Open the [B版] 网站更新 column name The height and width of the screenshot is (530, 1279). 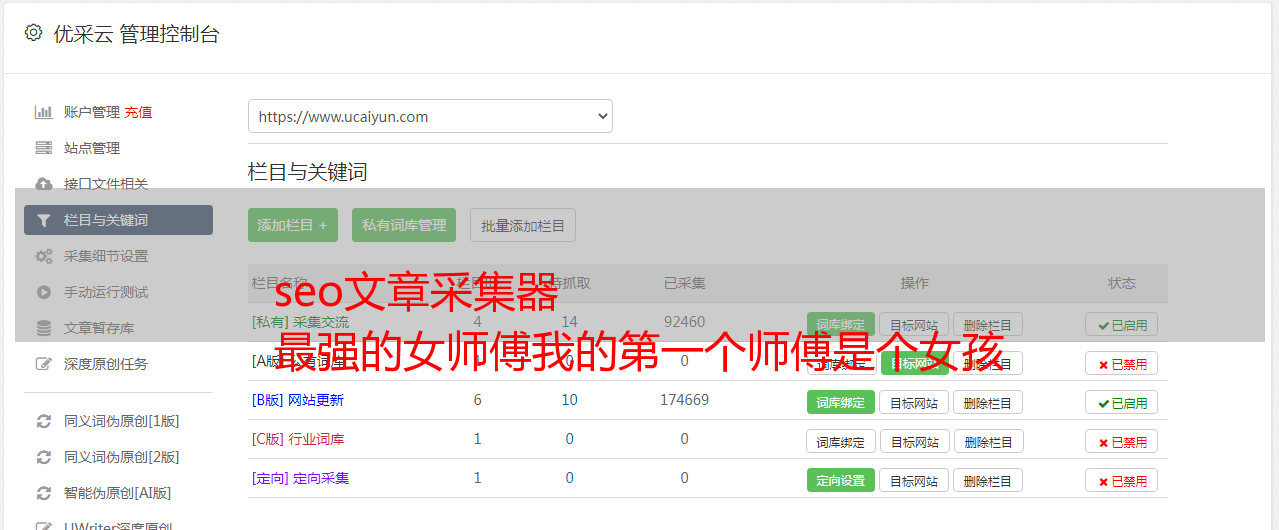(x=298, y=400)
